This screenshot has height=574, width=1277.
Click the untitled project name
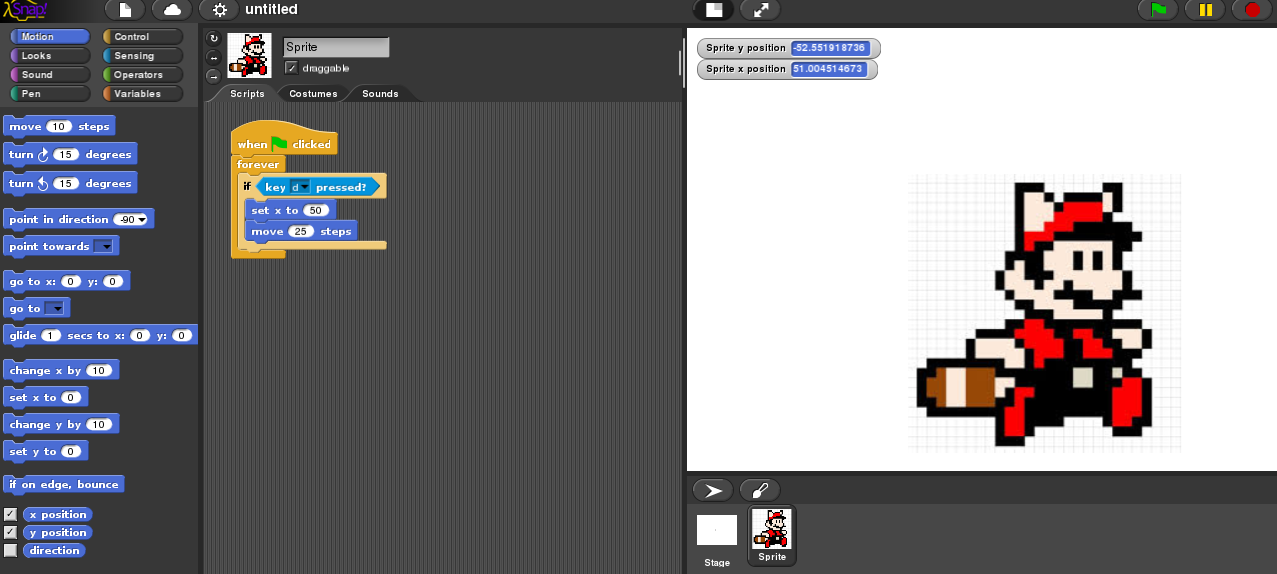point(271,10)
